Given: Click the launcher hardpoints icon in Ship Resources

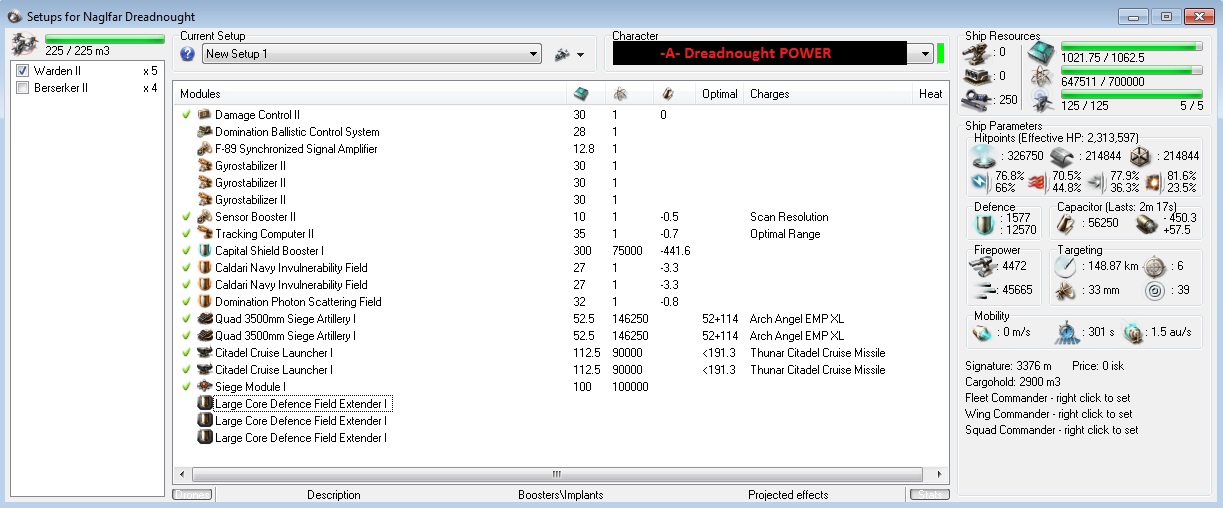Looking at the screenshot, I should pos(976,76).
